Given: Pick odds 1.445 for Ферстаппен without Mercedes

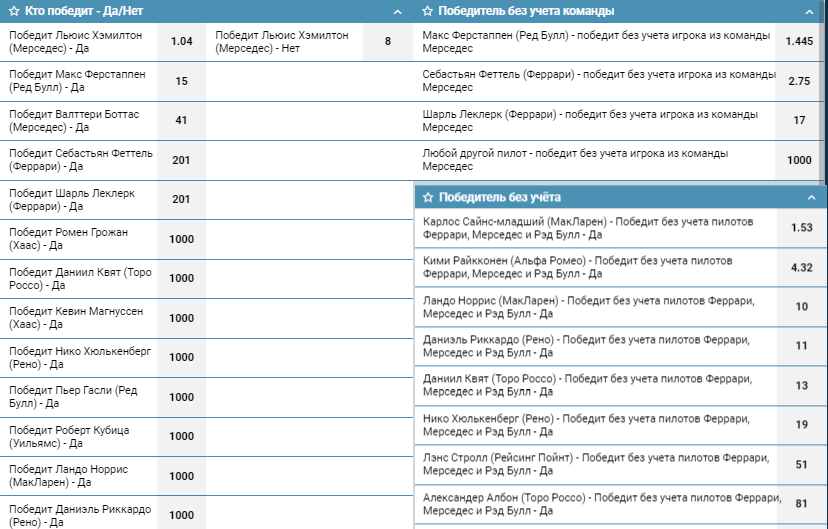Looking at the screenshot, I should [x=799, y=42].
